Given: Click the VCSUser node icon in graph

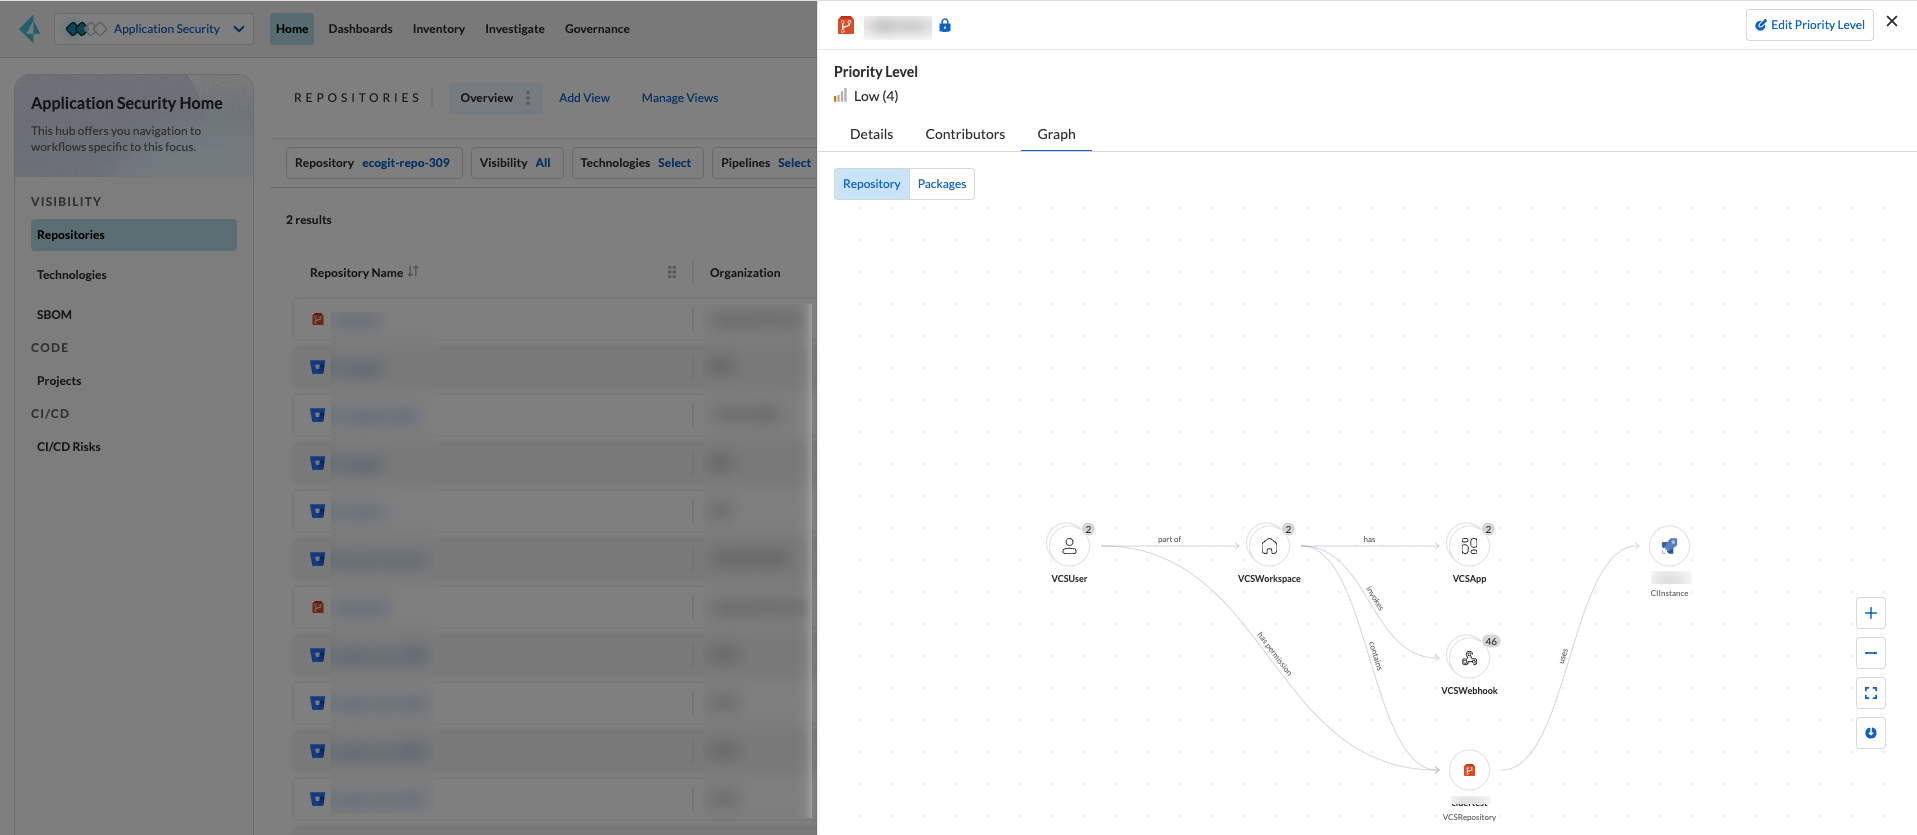Looking at the screenshot, I should pos(1069,546).
